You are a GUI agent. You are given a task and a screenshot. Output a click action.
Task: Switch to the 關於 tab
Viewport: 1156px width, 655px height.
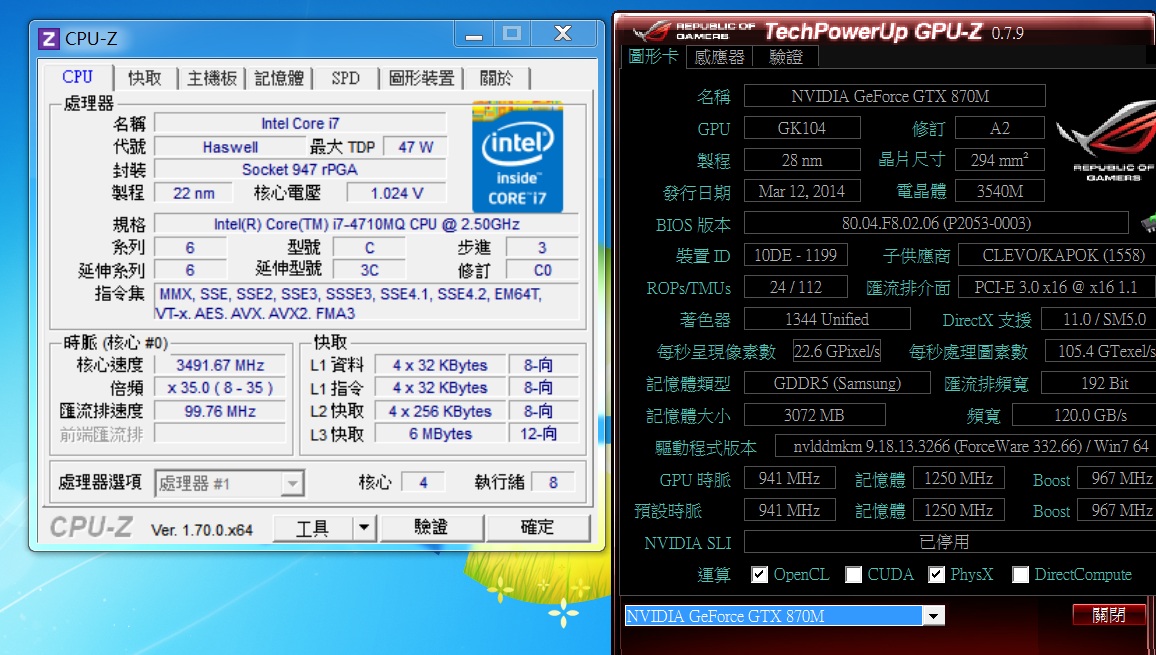(496, 78)
